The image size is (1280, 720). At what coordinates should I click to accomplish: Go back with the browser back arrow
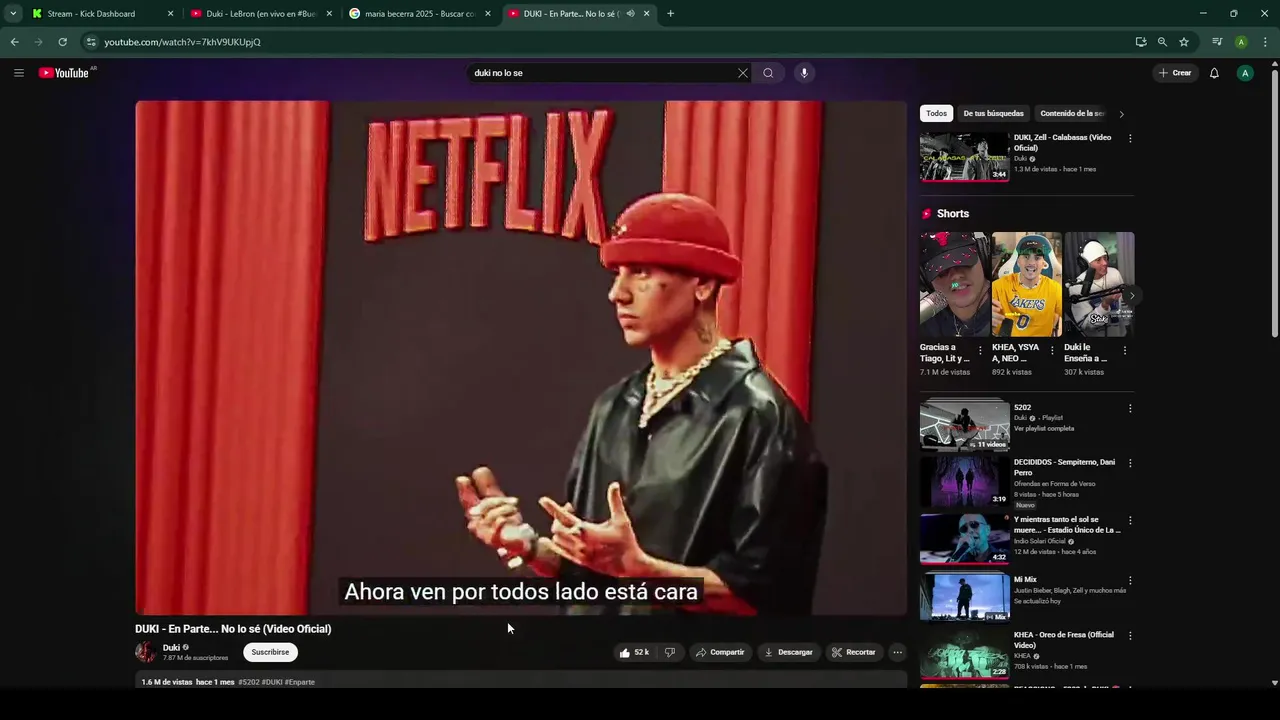(x=14, y=42)
